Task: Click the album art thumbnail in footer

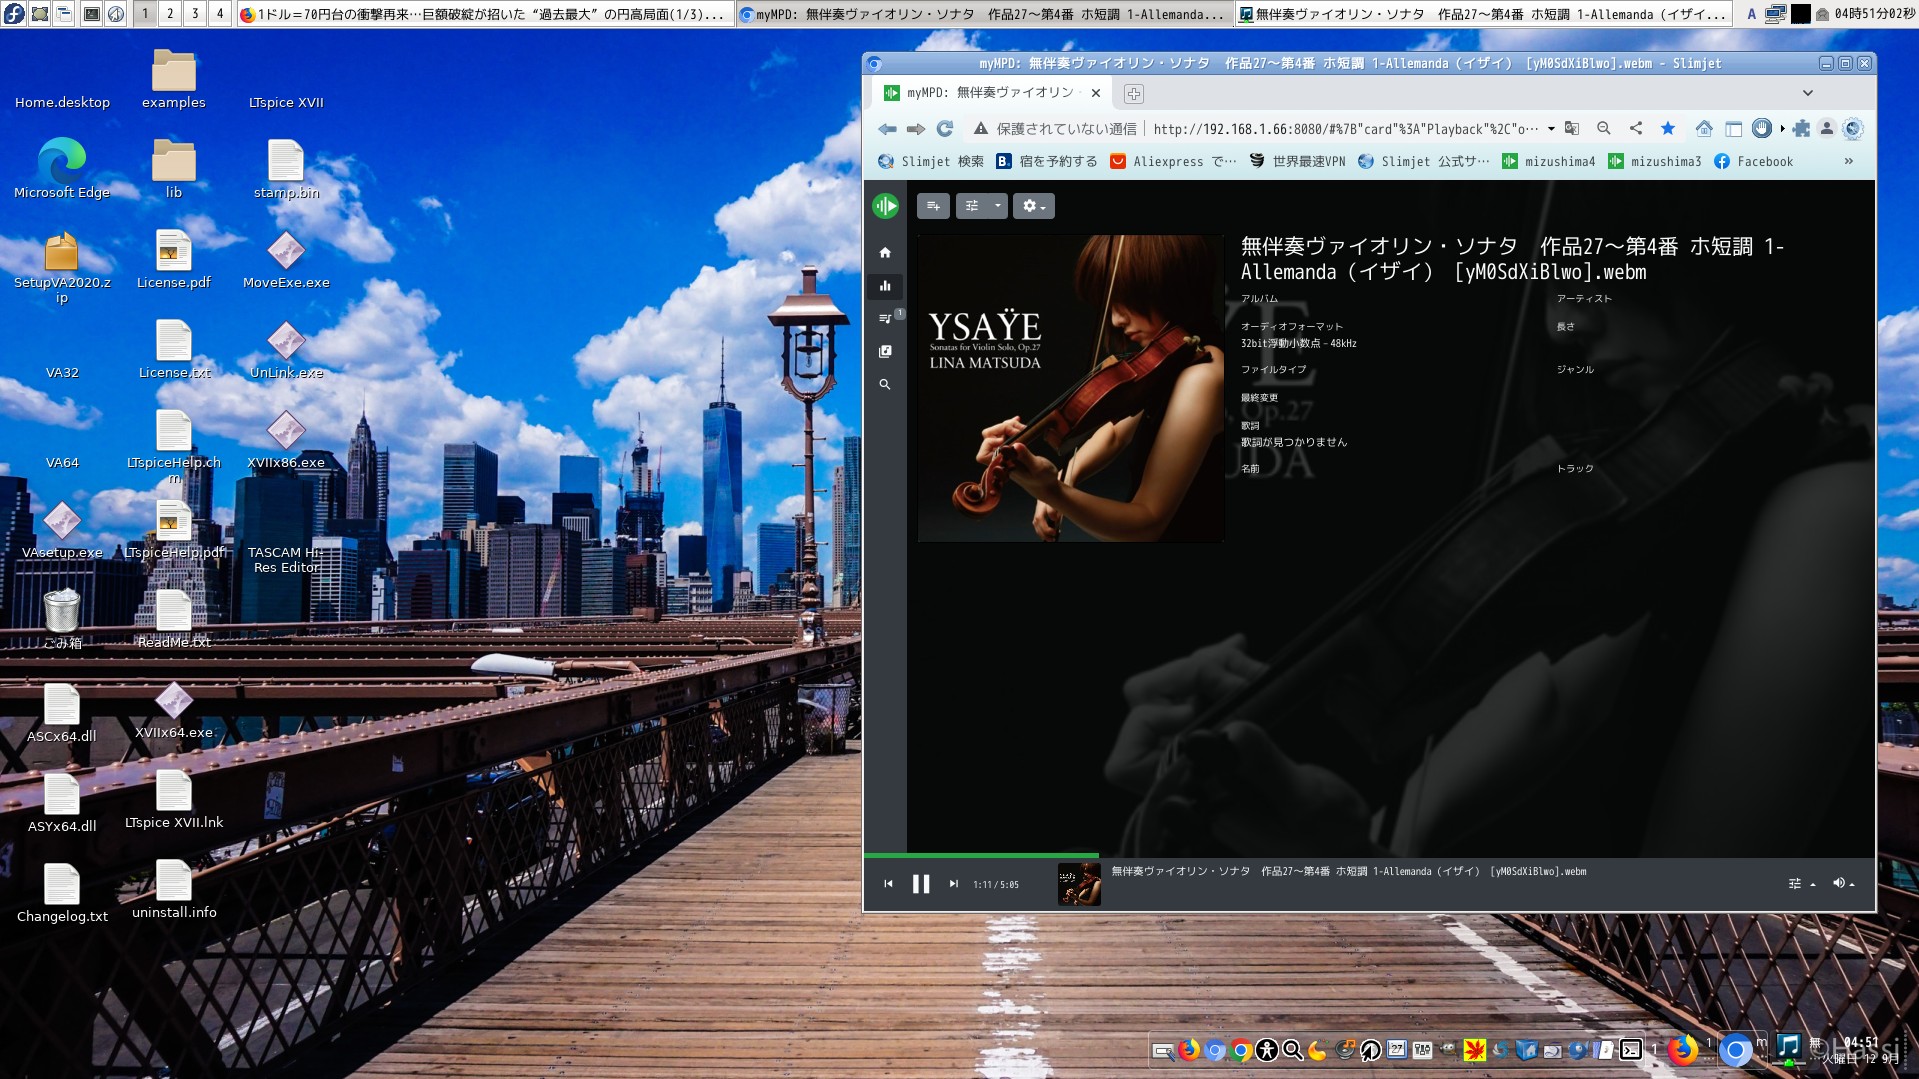Action: (x=1079, y=883)
